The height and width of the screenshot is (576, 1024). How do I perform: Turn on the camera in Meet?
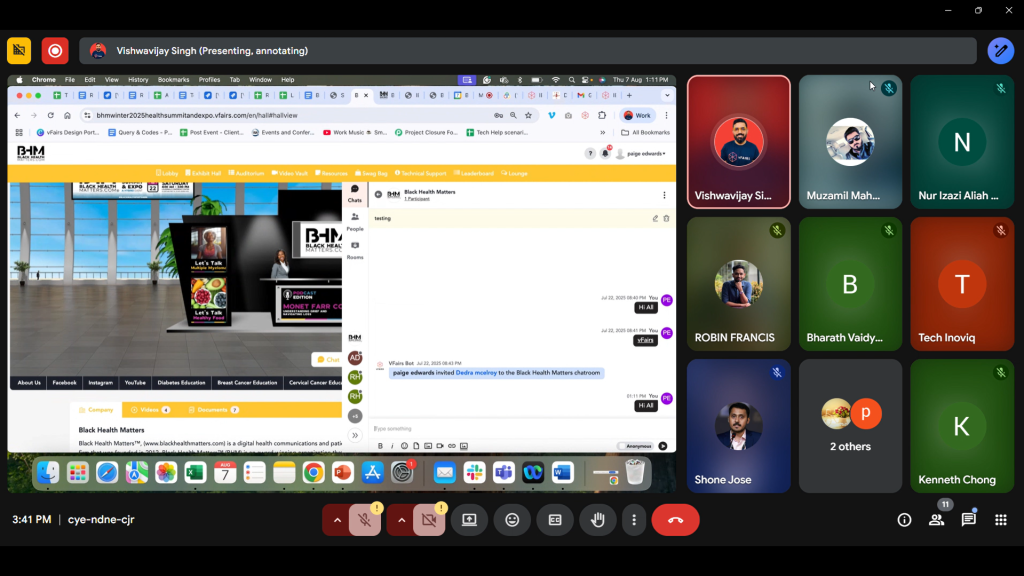(429, 520)
